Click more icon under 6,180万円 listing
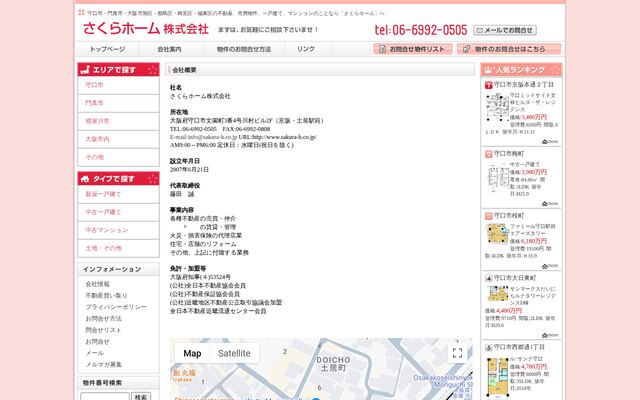The image size is (640, 400). click(550, 266)
